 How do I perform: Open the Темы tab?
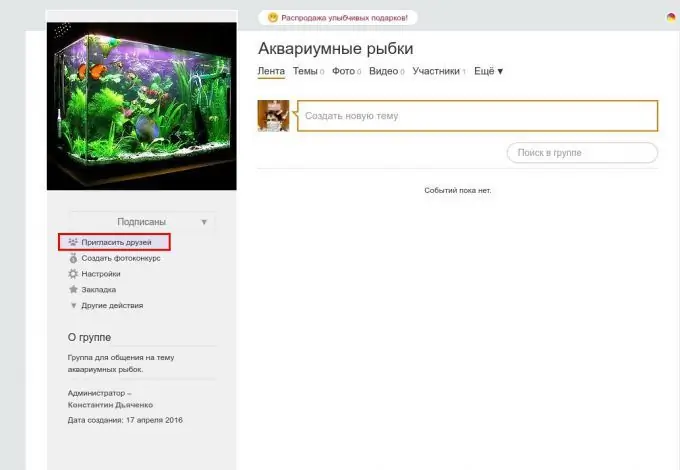click(305, 72)
